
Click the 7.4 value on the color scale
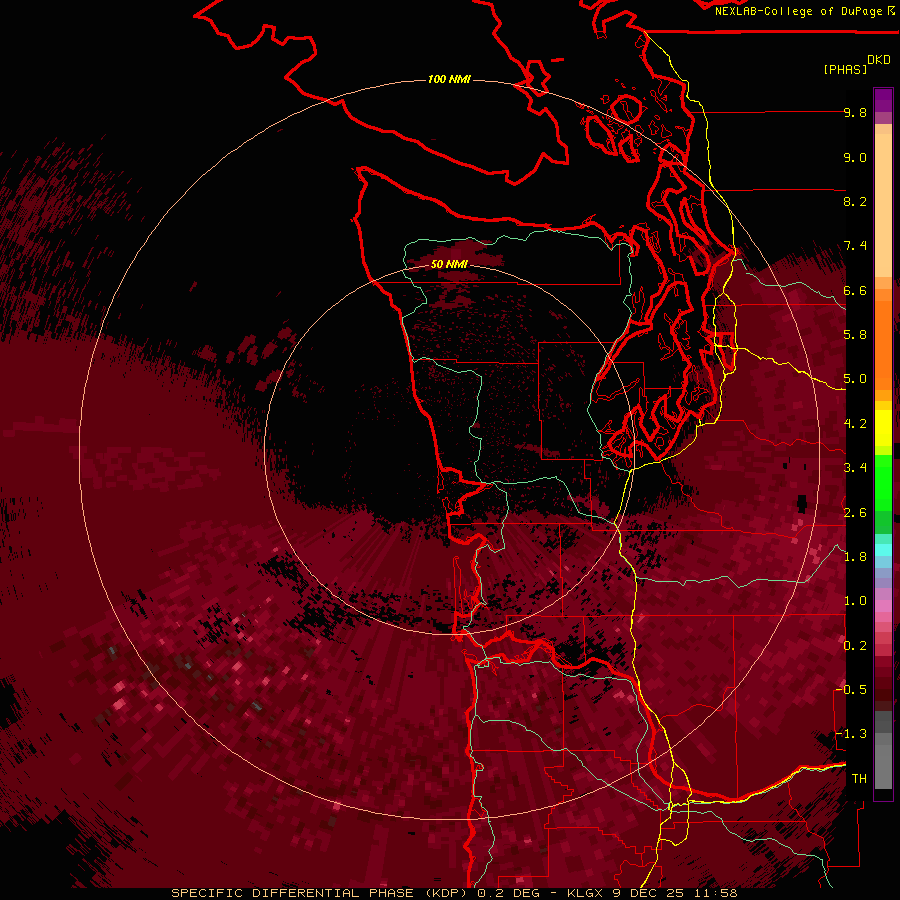pyautogui.click(x=855, y=246)
